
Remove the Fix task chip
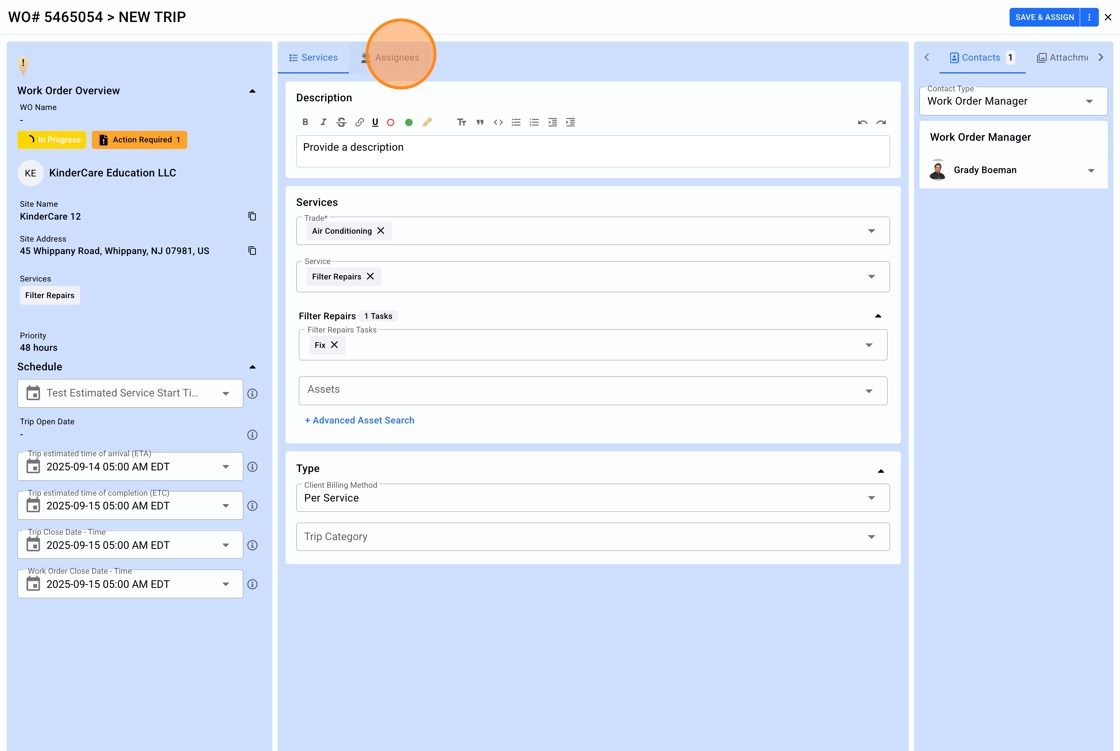click(334, 345)
